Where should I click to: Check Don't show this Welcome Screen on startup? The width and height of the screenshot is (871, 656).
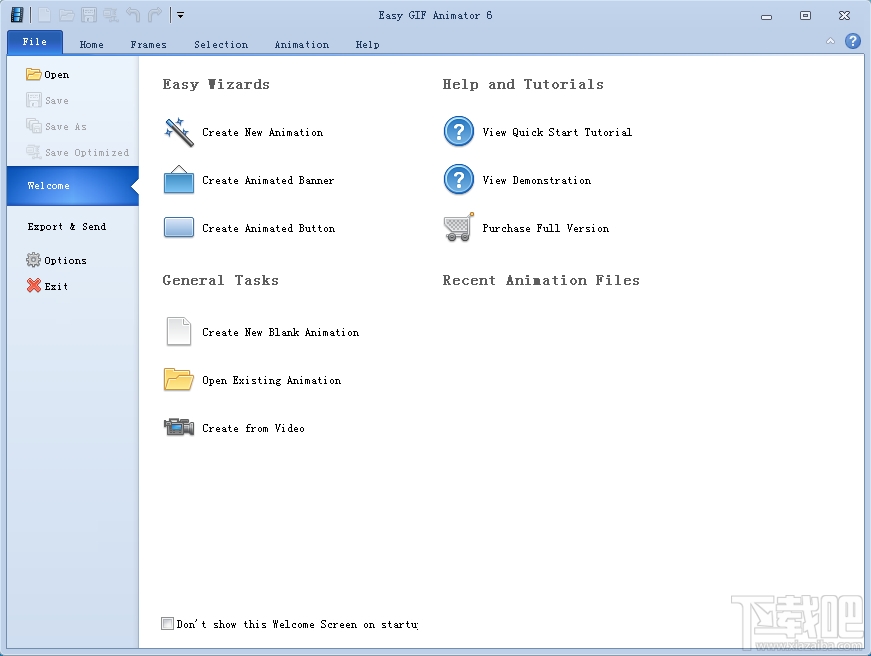[x=167, y=623]
